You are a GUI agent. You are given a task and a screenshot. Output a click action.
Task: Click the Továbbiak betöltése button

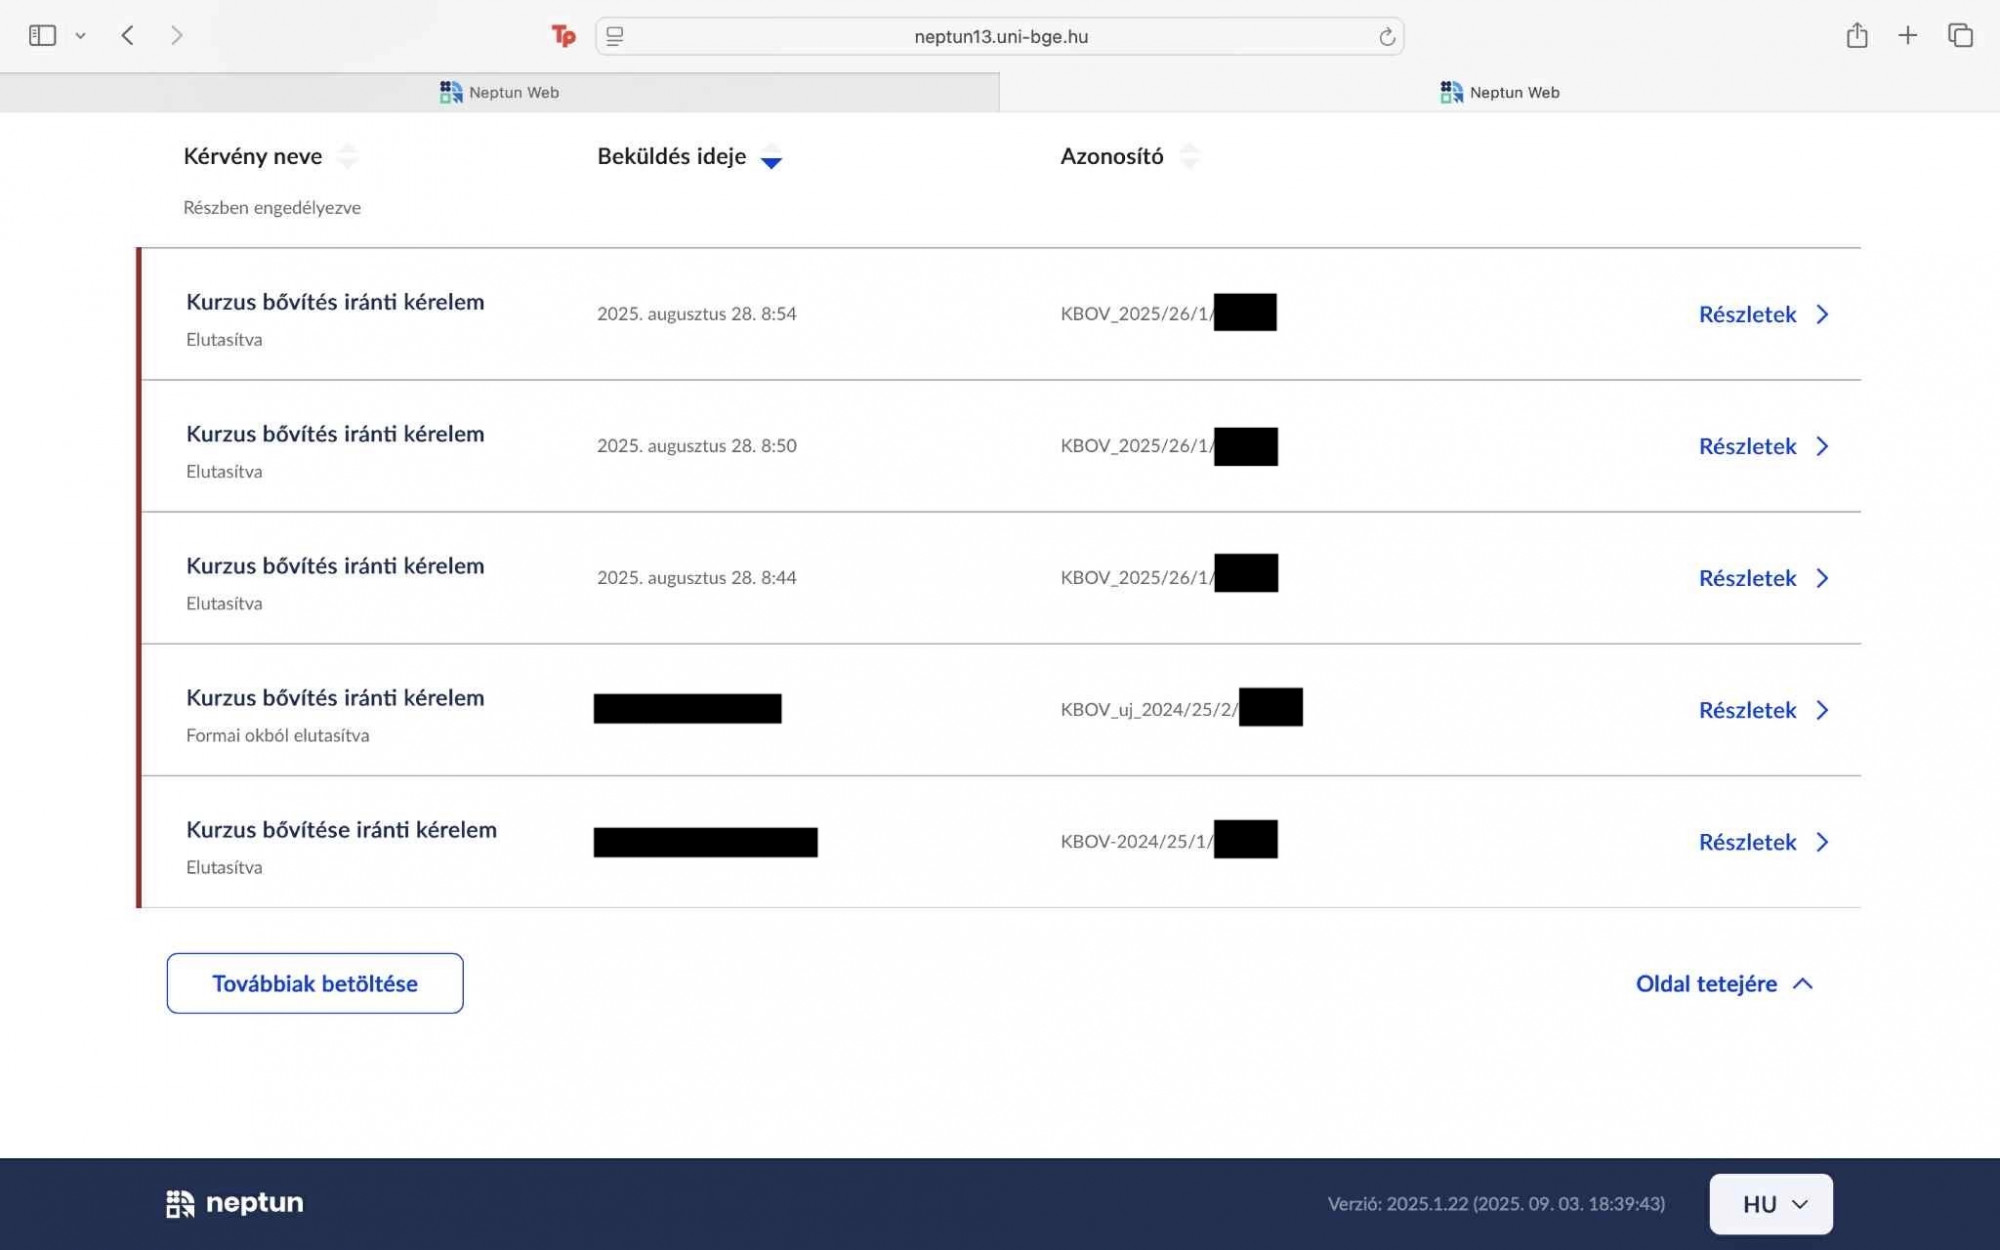[314, 983]
